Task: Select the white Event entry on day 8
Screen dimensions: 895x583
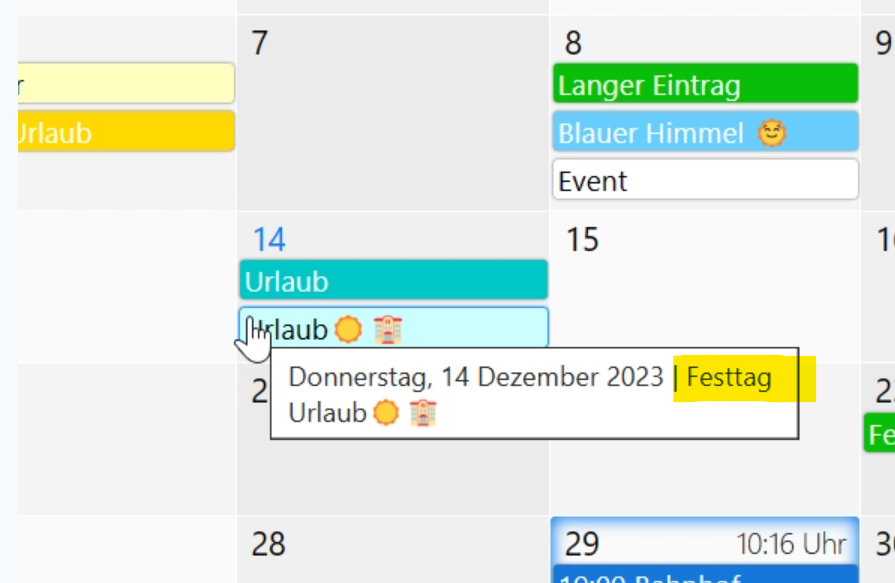Action: pyautogui.click(x=705, y=181)
